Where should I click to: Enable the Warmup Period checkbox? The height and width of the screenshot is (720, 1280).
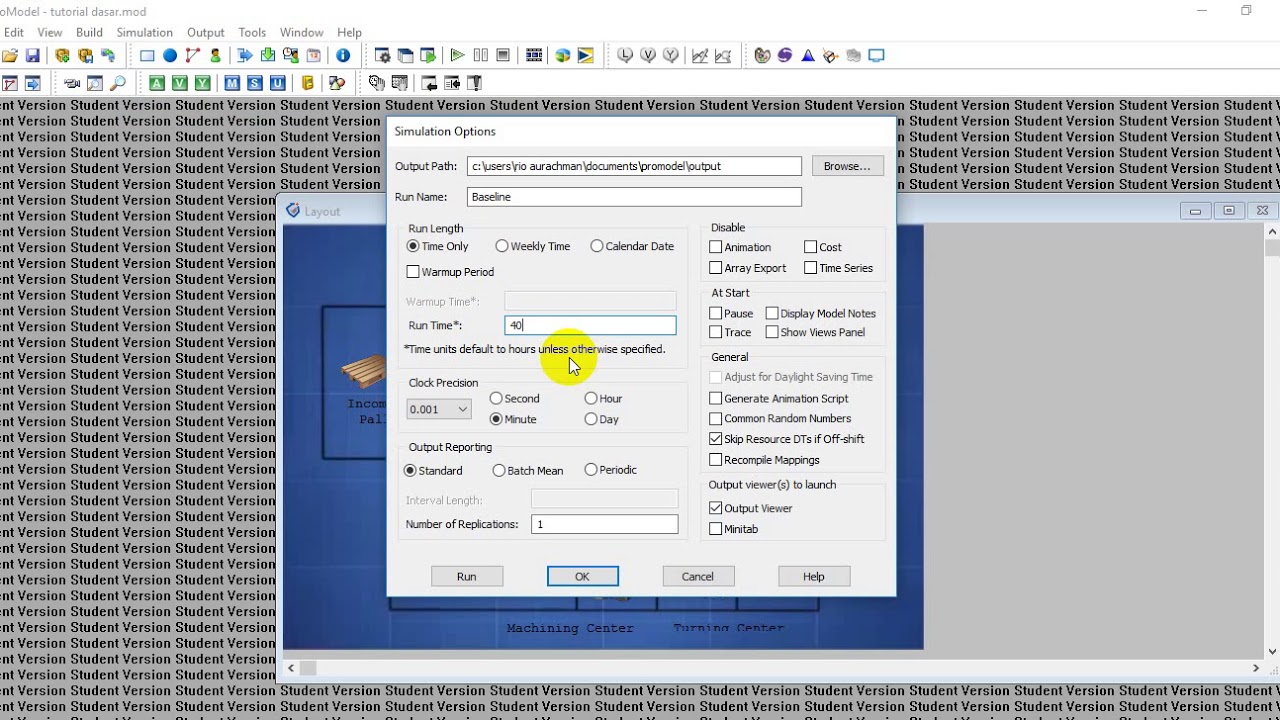click(413, 272)
